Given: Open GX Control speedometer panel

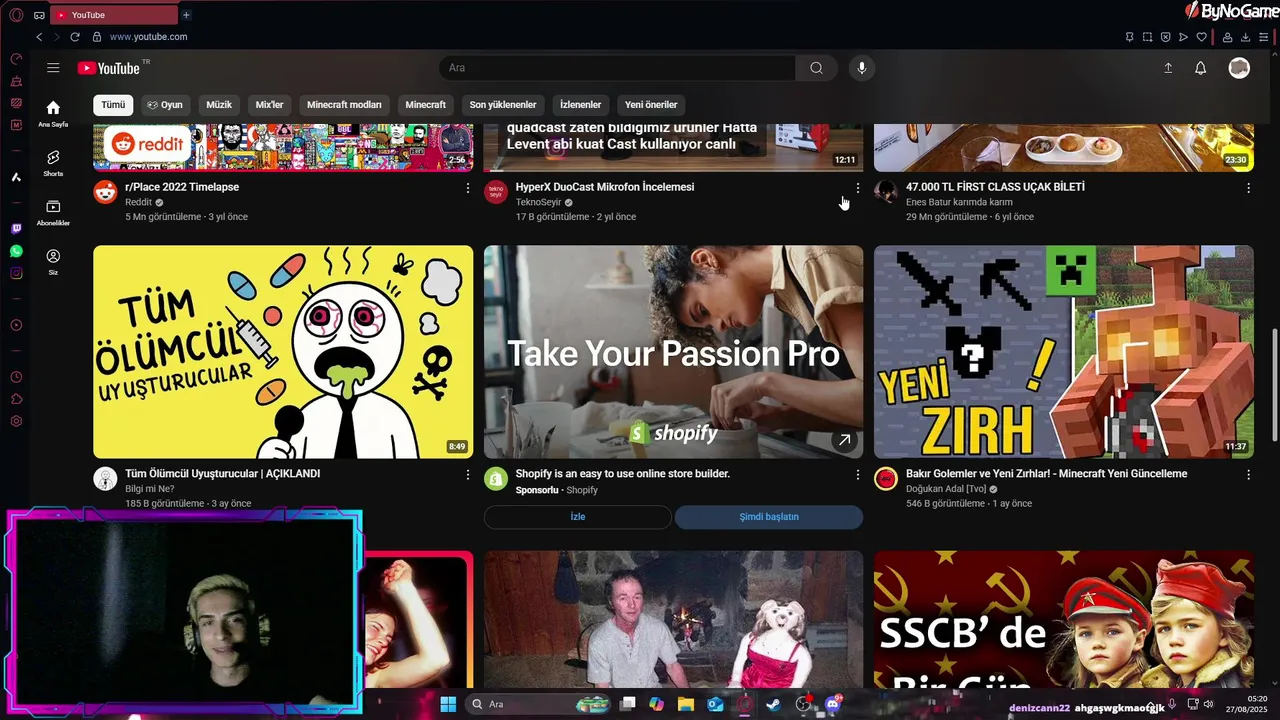Looking at the screenshot, I should [x=16, y=60].
